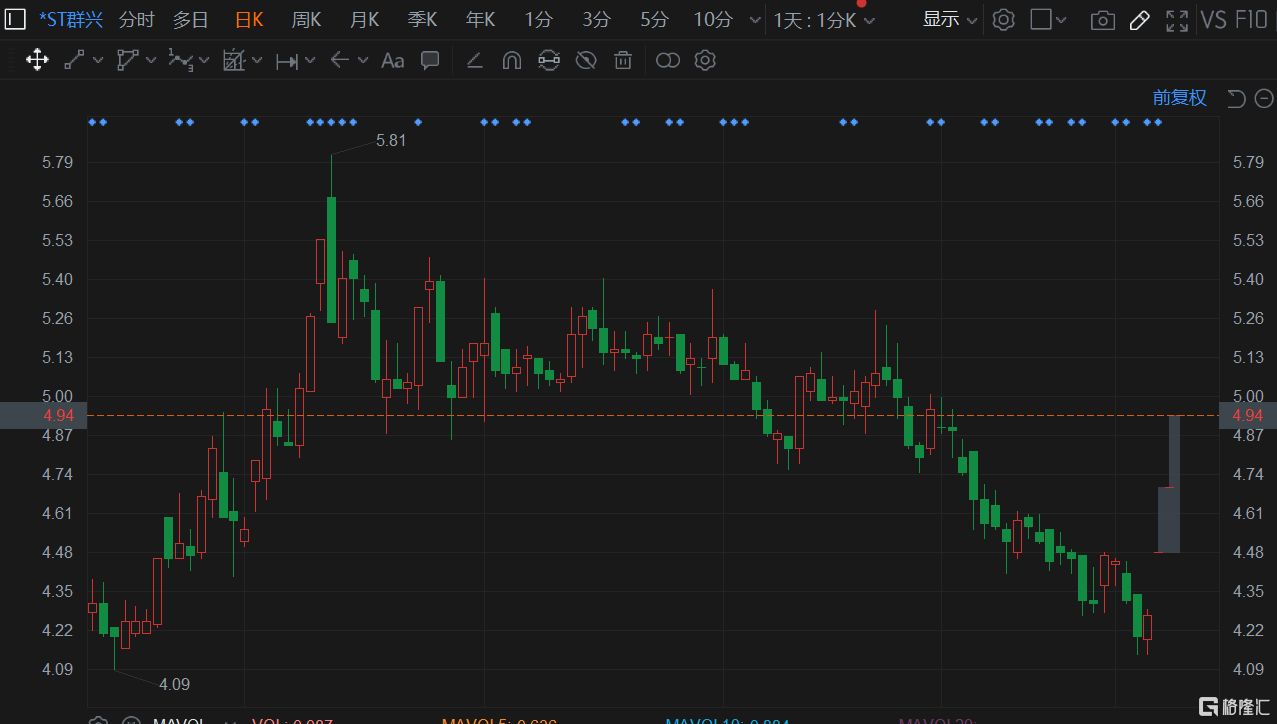
Task: Select the 季K period tab
Action: [422, 19]
